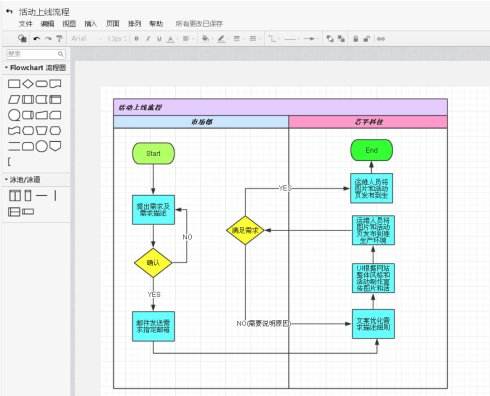Pick the rectangle process shape in Flowchart
Image resolution: width=490 pixels, height=396 pixels.
tap(14, 83)
